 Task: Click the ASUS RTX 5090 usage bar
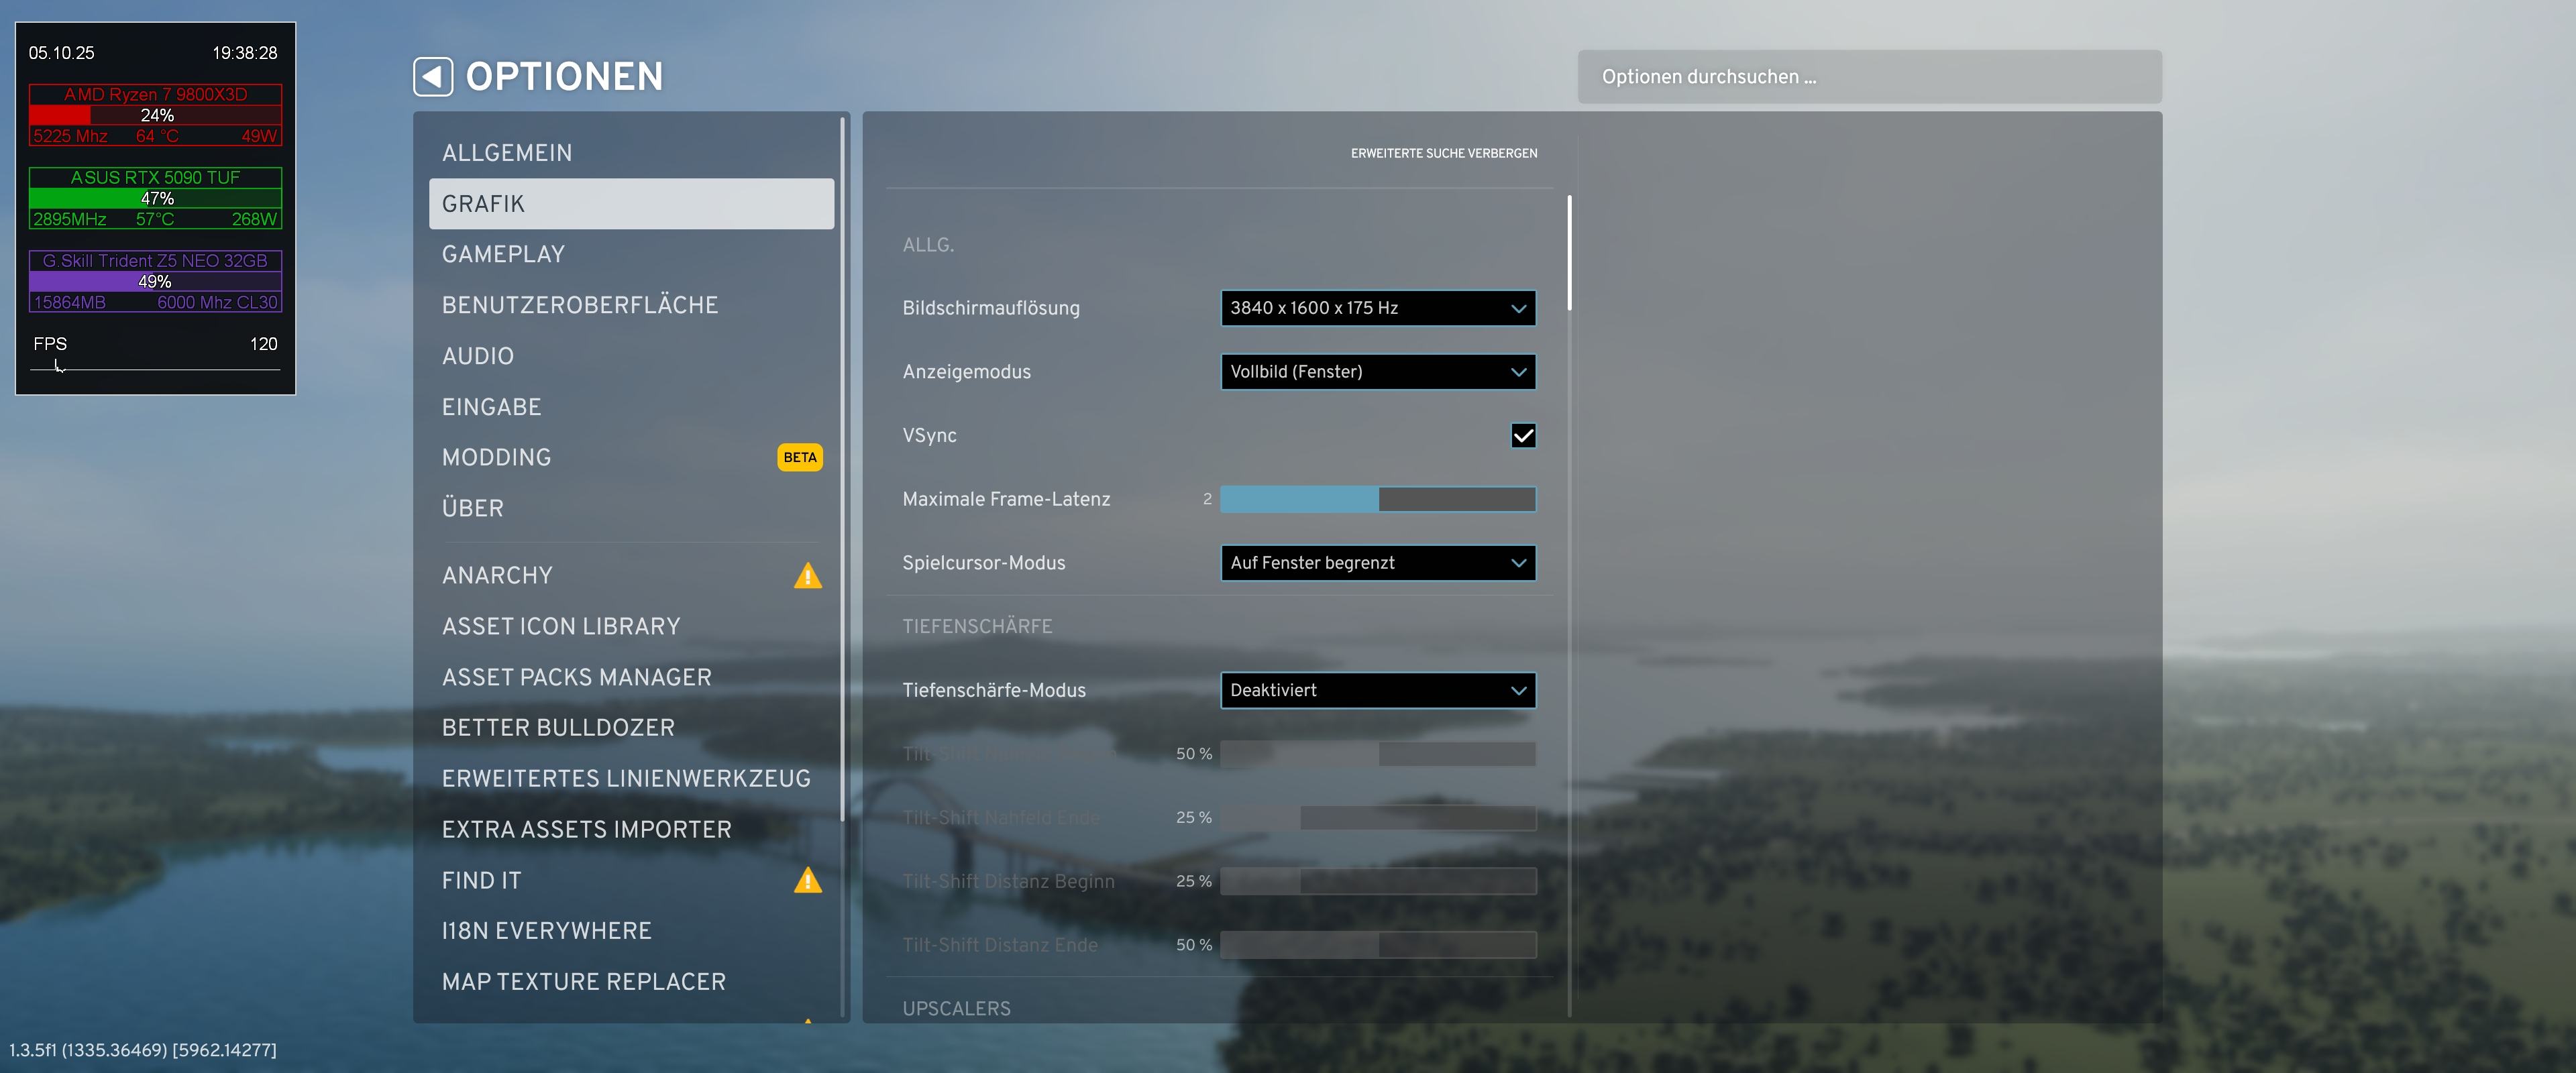click(x=155, y=199)
